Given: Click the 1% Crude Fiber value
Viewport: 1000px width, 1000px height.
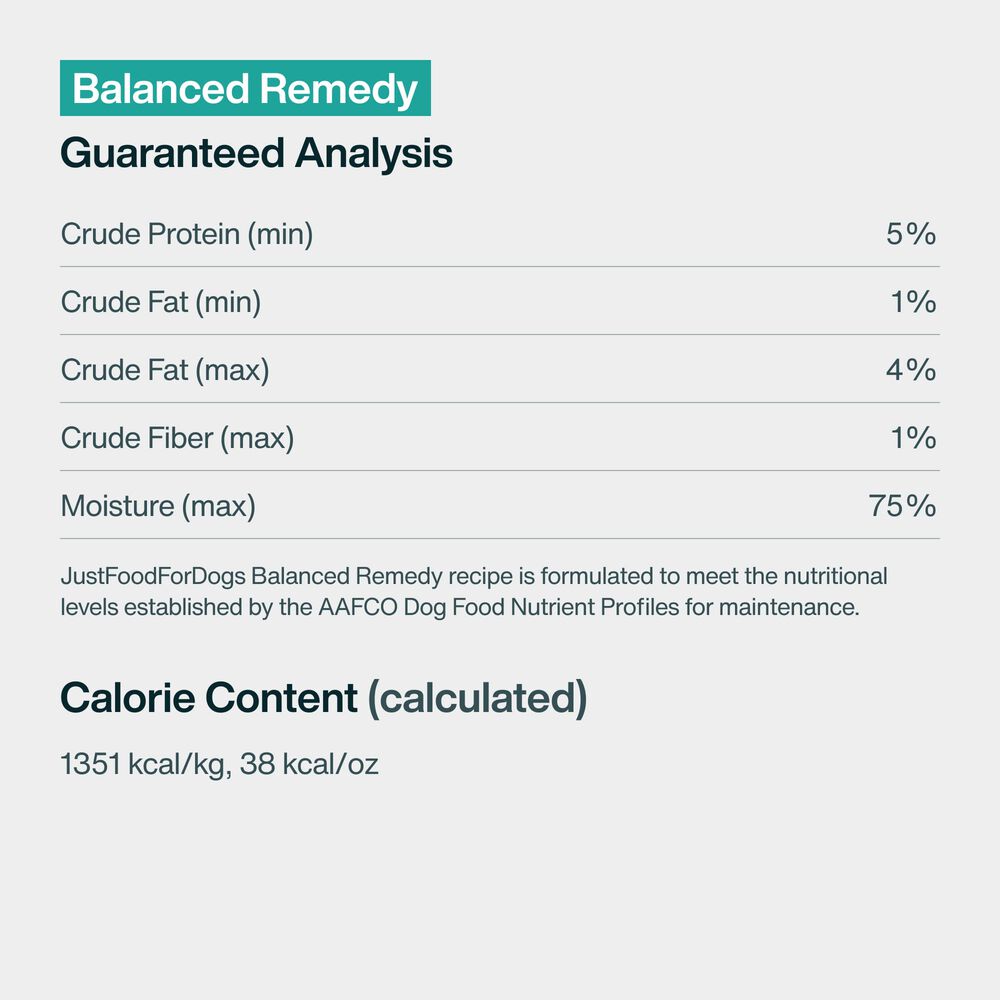Looking at the screenshot, I should pos(913,438).
